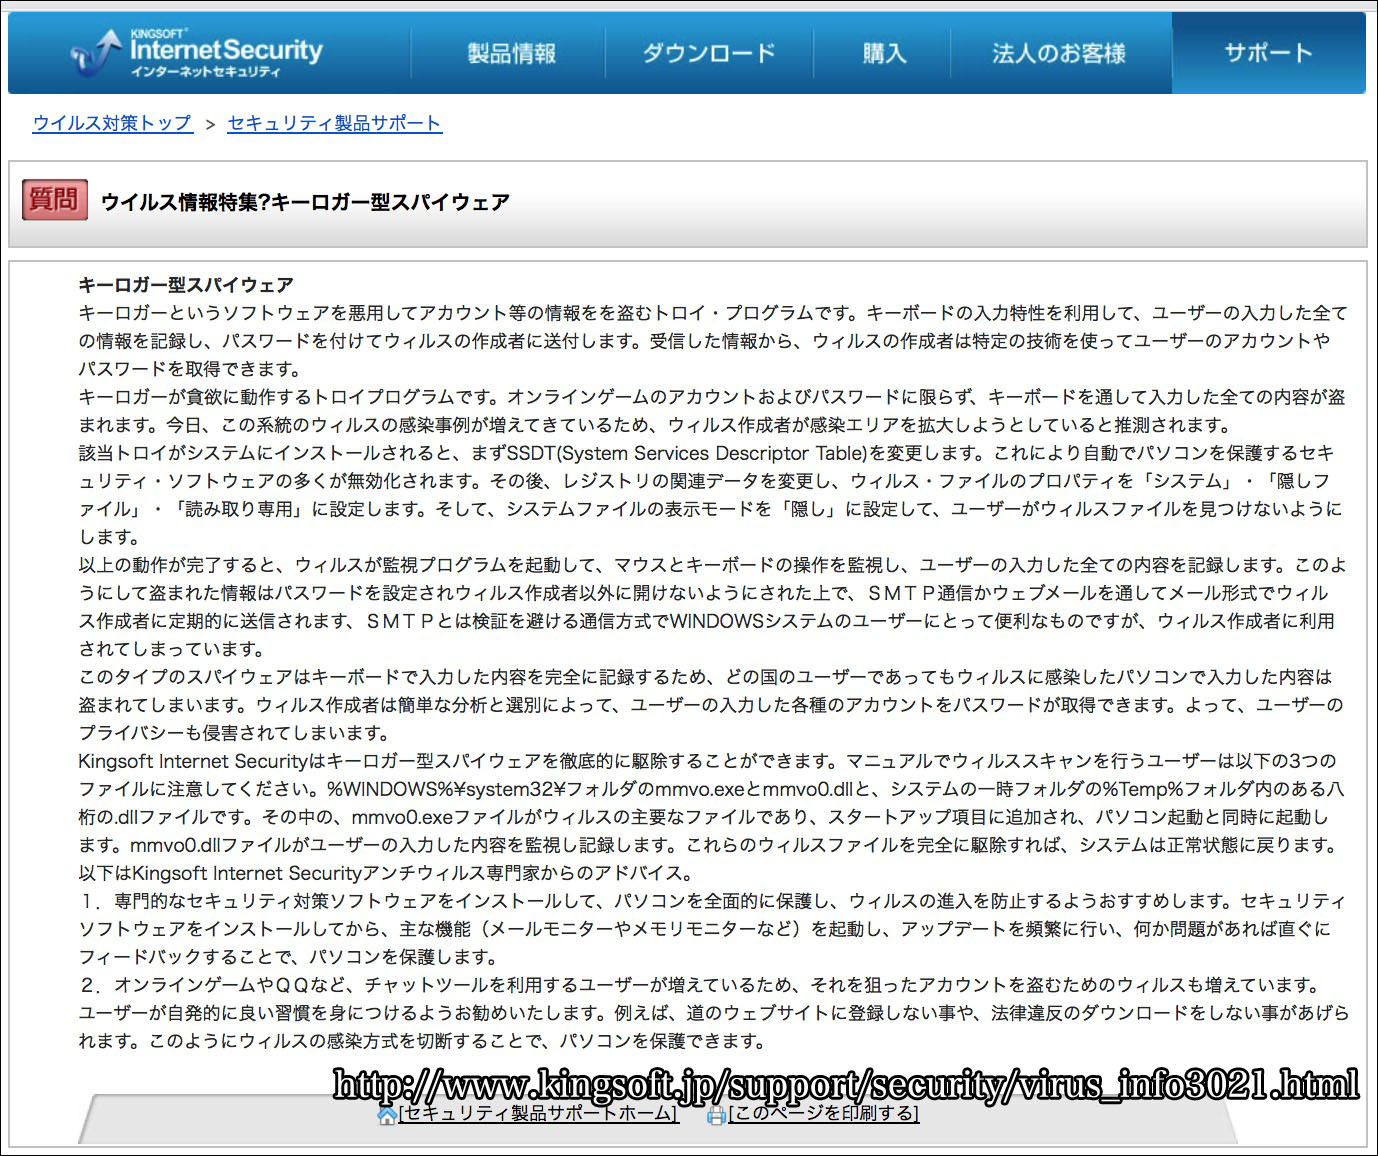This screenshot has height=1156, width=1378.
Task: Click the printer icon in the footer
Action: click(716, 1115)
